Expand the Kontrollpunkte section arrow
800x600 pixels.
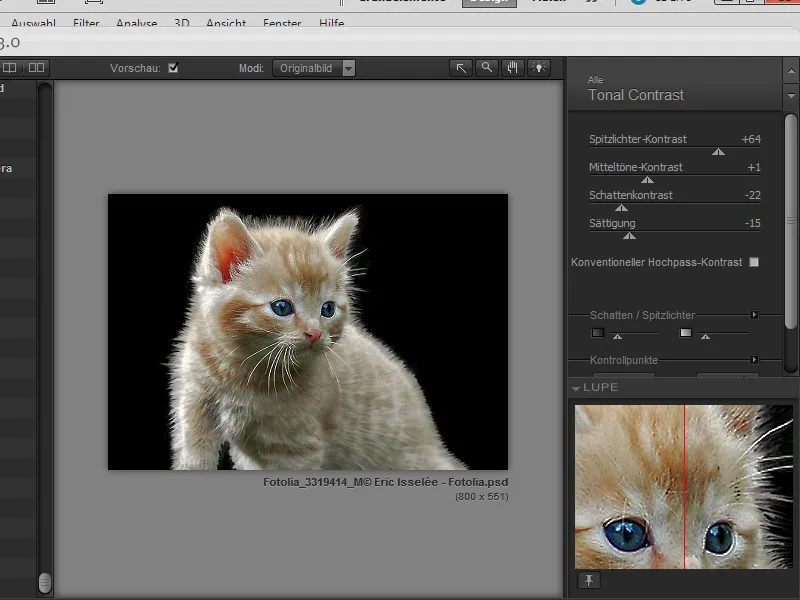[754, 359]
